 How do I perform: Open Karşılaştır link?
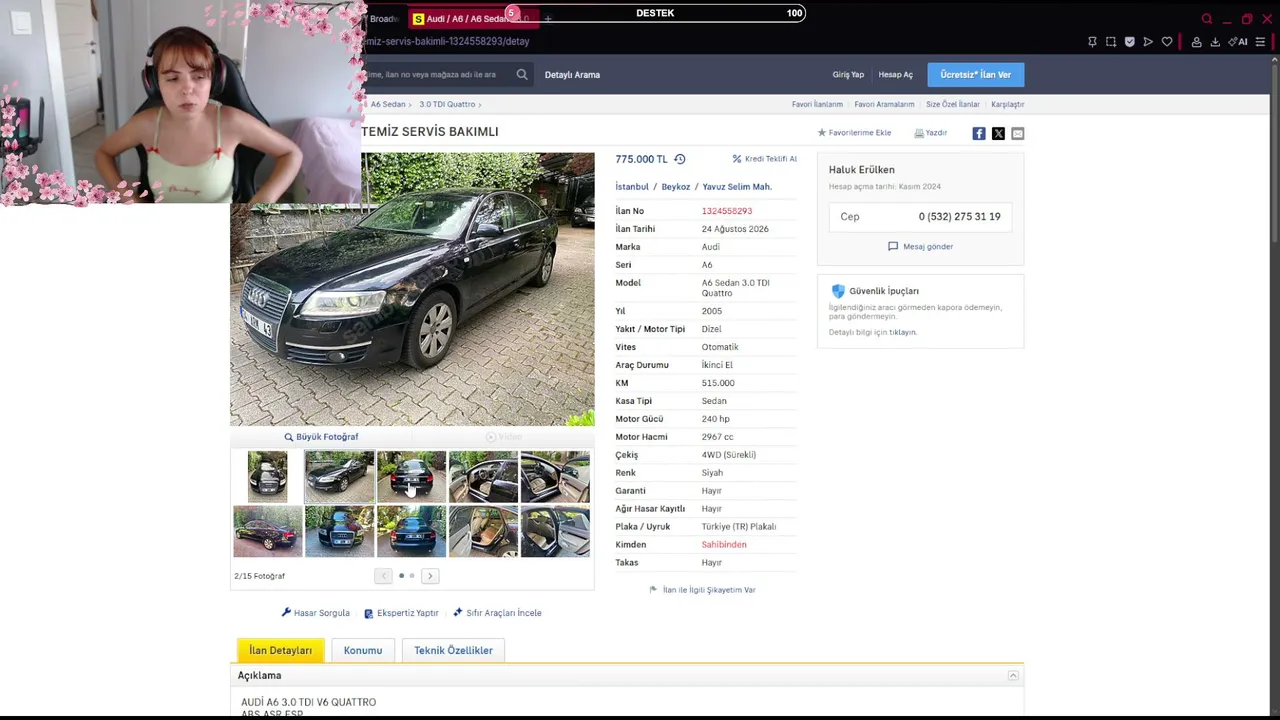point(1007,104)
